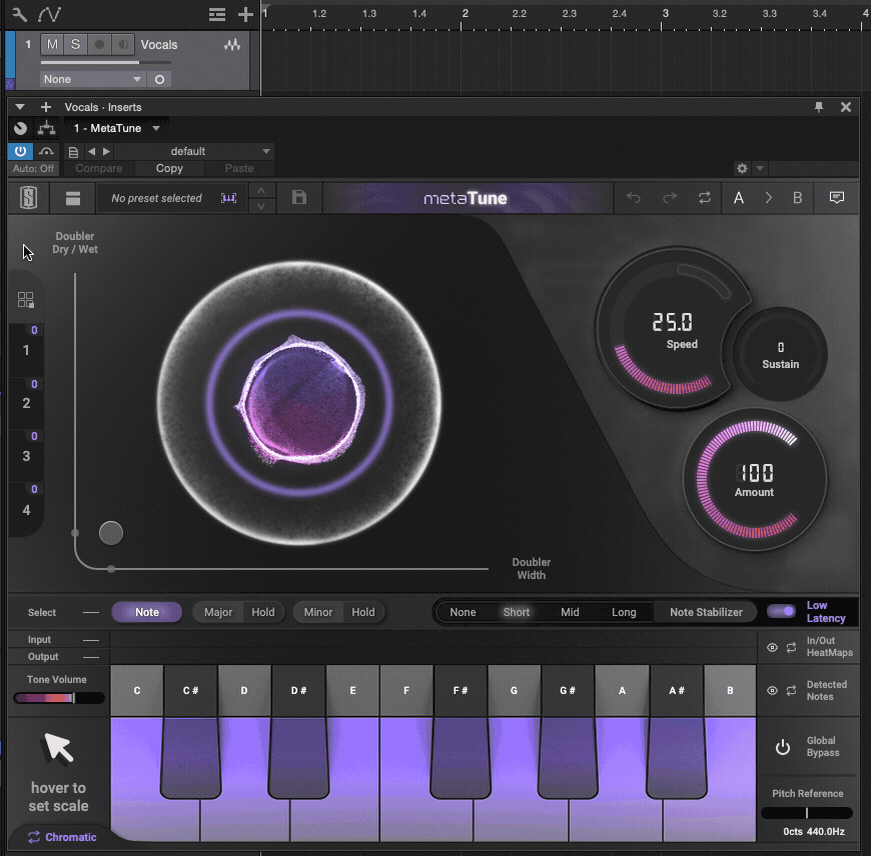Copy A to B with arrow icon

[x=768, y=198]
